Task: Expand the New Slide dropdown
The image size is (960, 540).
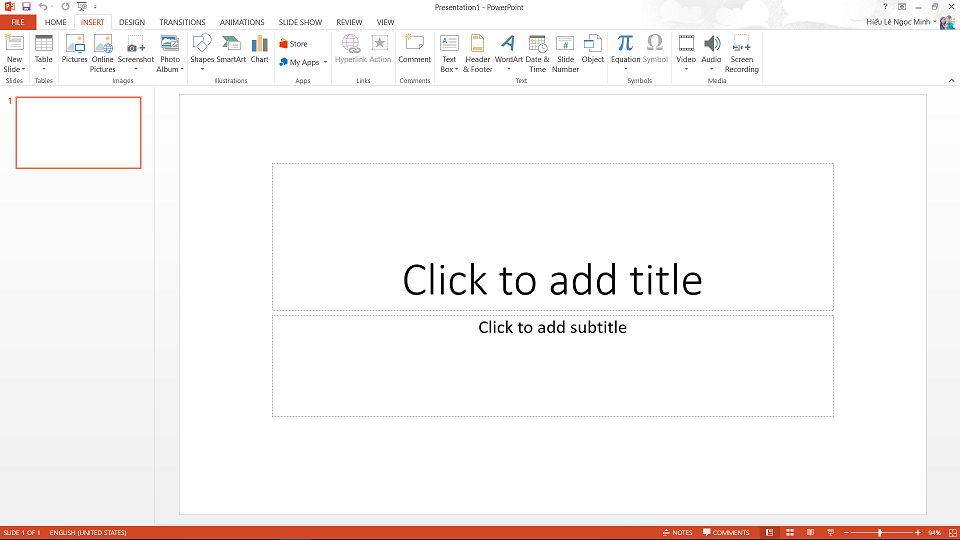Action: 14,65
